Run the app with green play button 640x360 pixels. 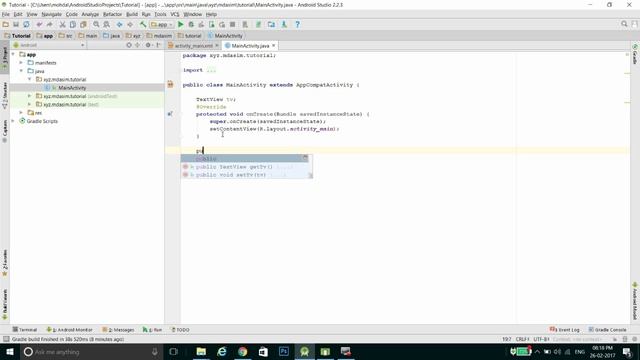click(180, 24)
